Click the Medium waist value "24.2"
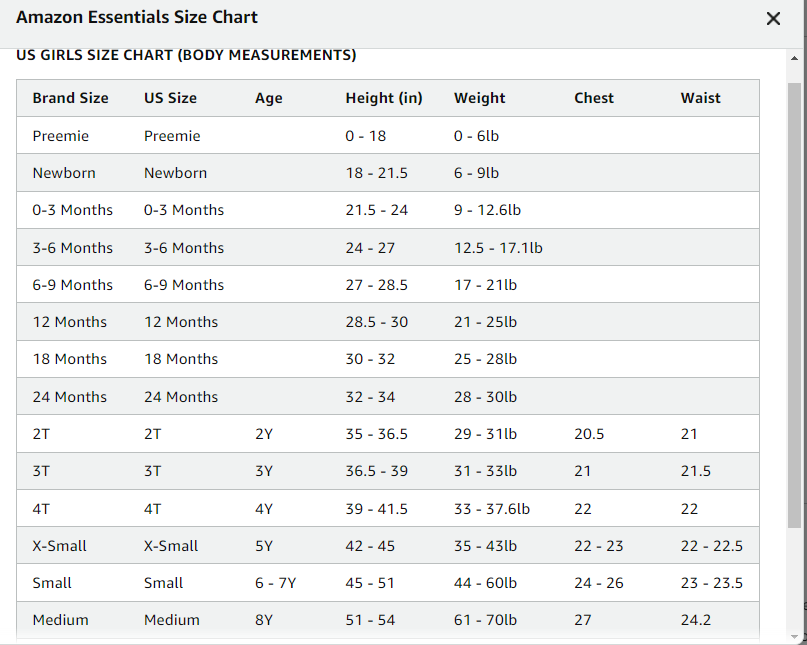Screen dimensions: 807x645 [696, 620]
